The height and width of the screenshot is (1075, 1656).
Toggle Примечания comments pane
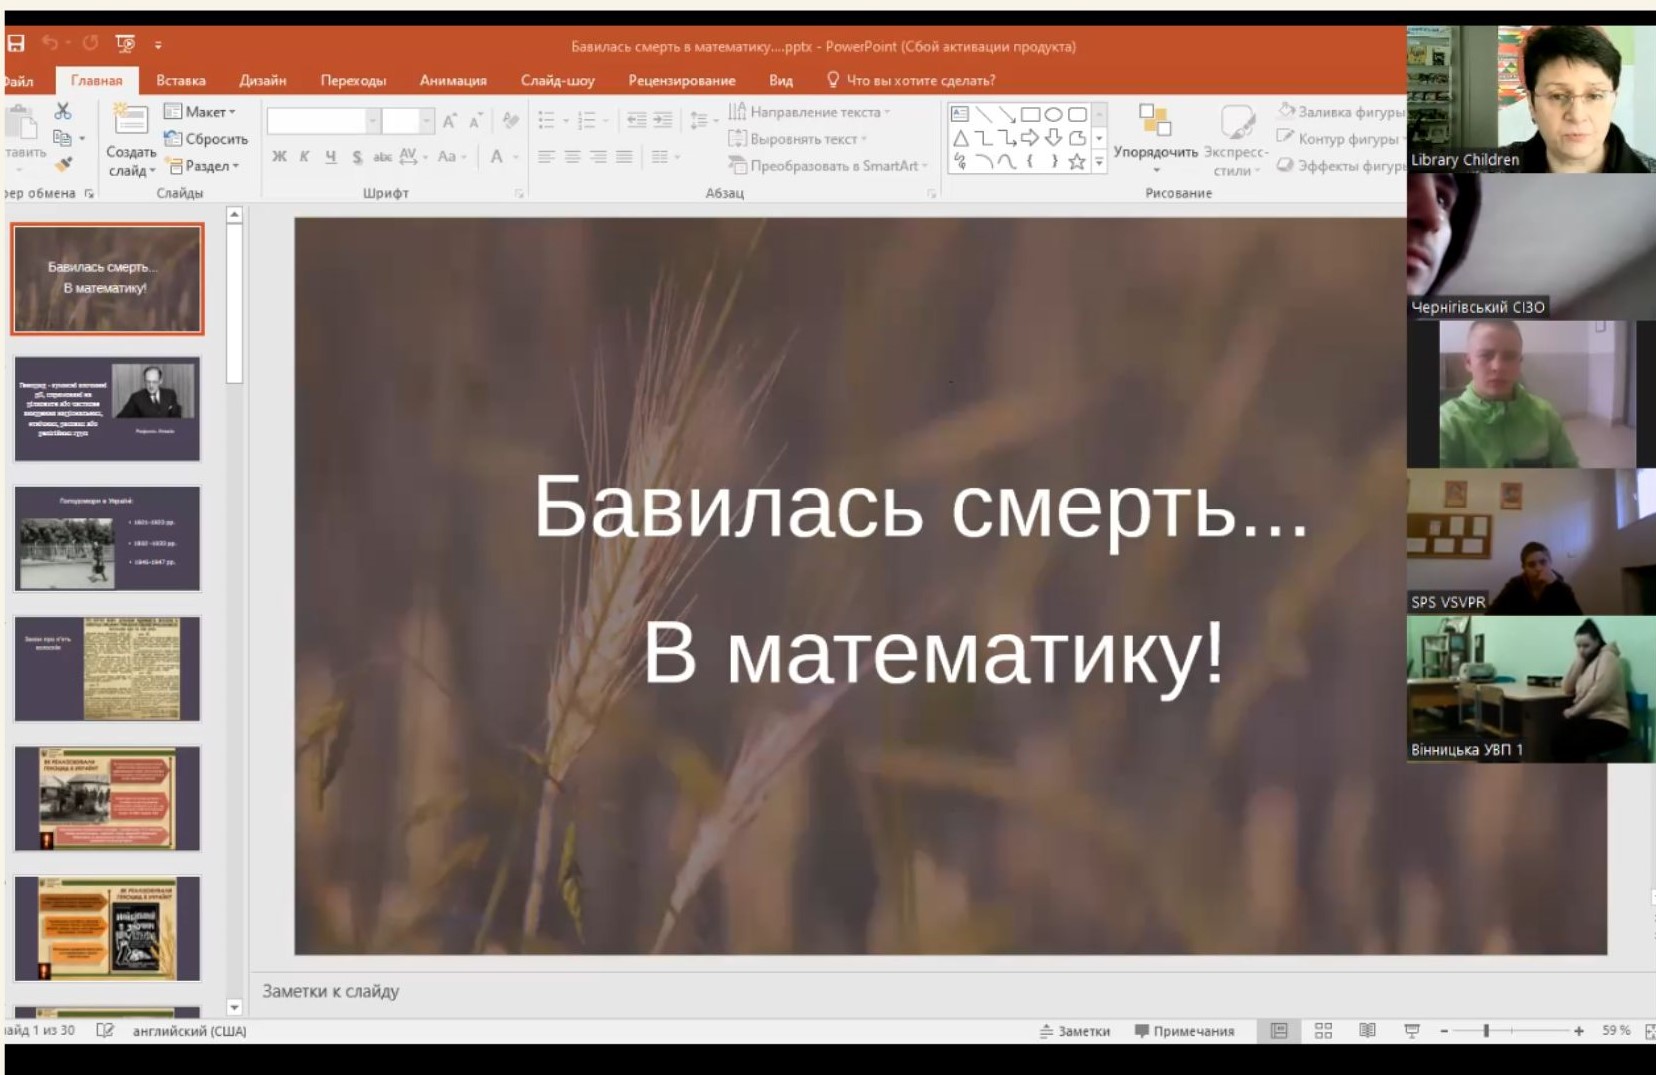(x=1184, y=1031)
